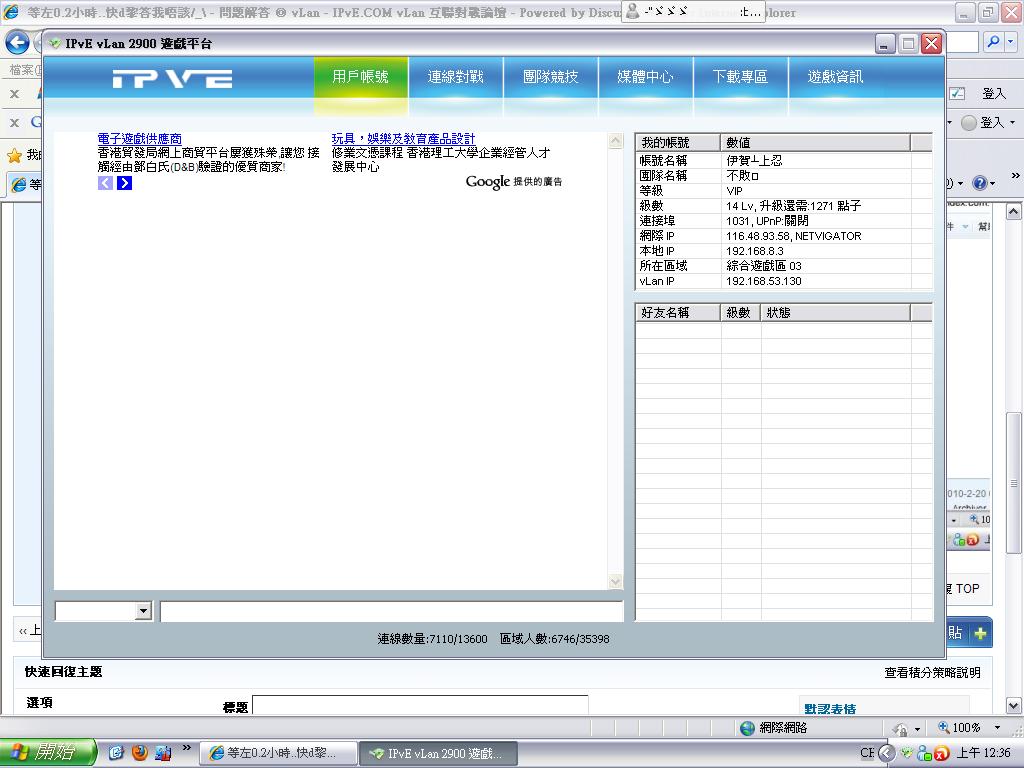Switch to the IE forum taskbar button
The height and width of the screenshot is (768, 1024).
278,753
